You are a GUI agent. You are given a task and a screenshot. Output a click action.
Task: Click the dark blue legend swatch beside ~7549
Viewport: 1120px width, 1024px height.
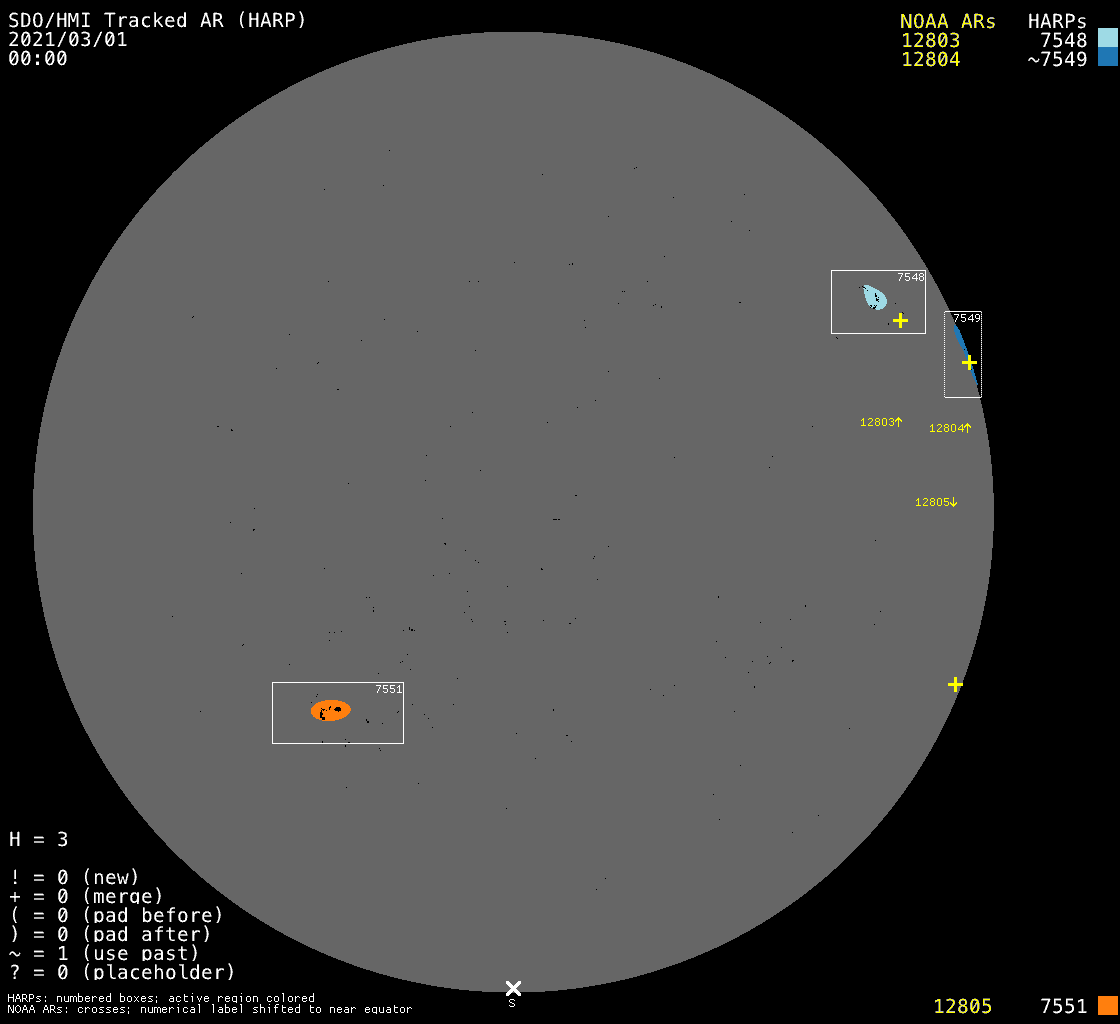tap(1107, 57)
